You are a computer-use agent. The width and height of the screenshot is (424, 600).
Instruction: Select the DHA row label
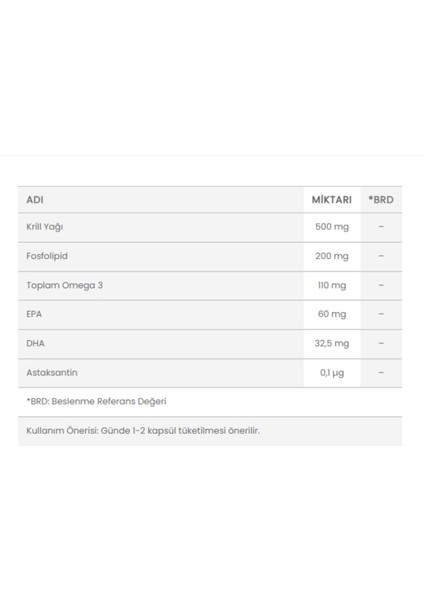point(35,343)
